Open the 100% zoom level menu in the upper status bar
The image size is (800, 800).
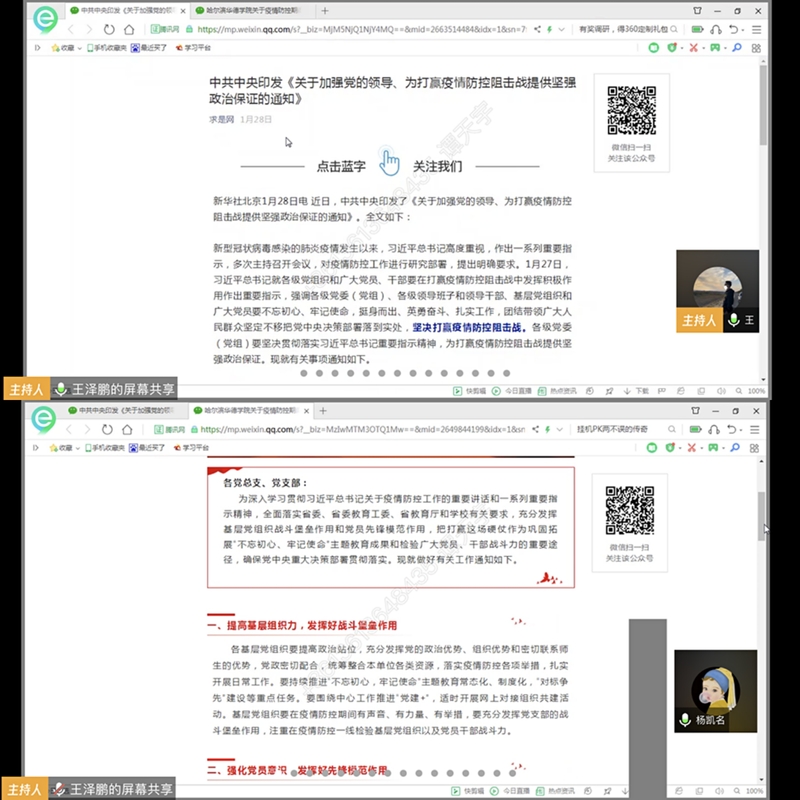click(754, 390)
